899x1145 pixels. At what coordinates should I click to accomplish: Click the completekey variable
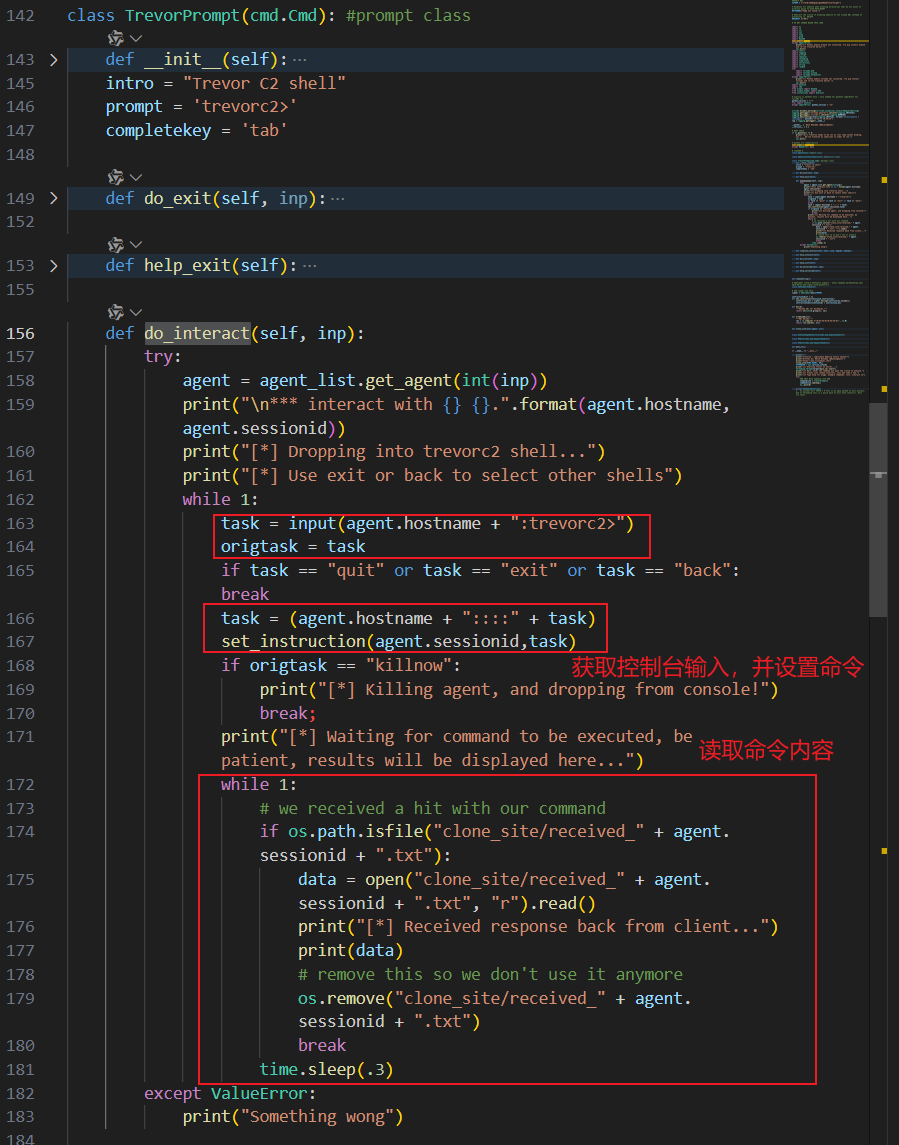158,131
